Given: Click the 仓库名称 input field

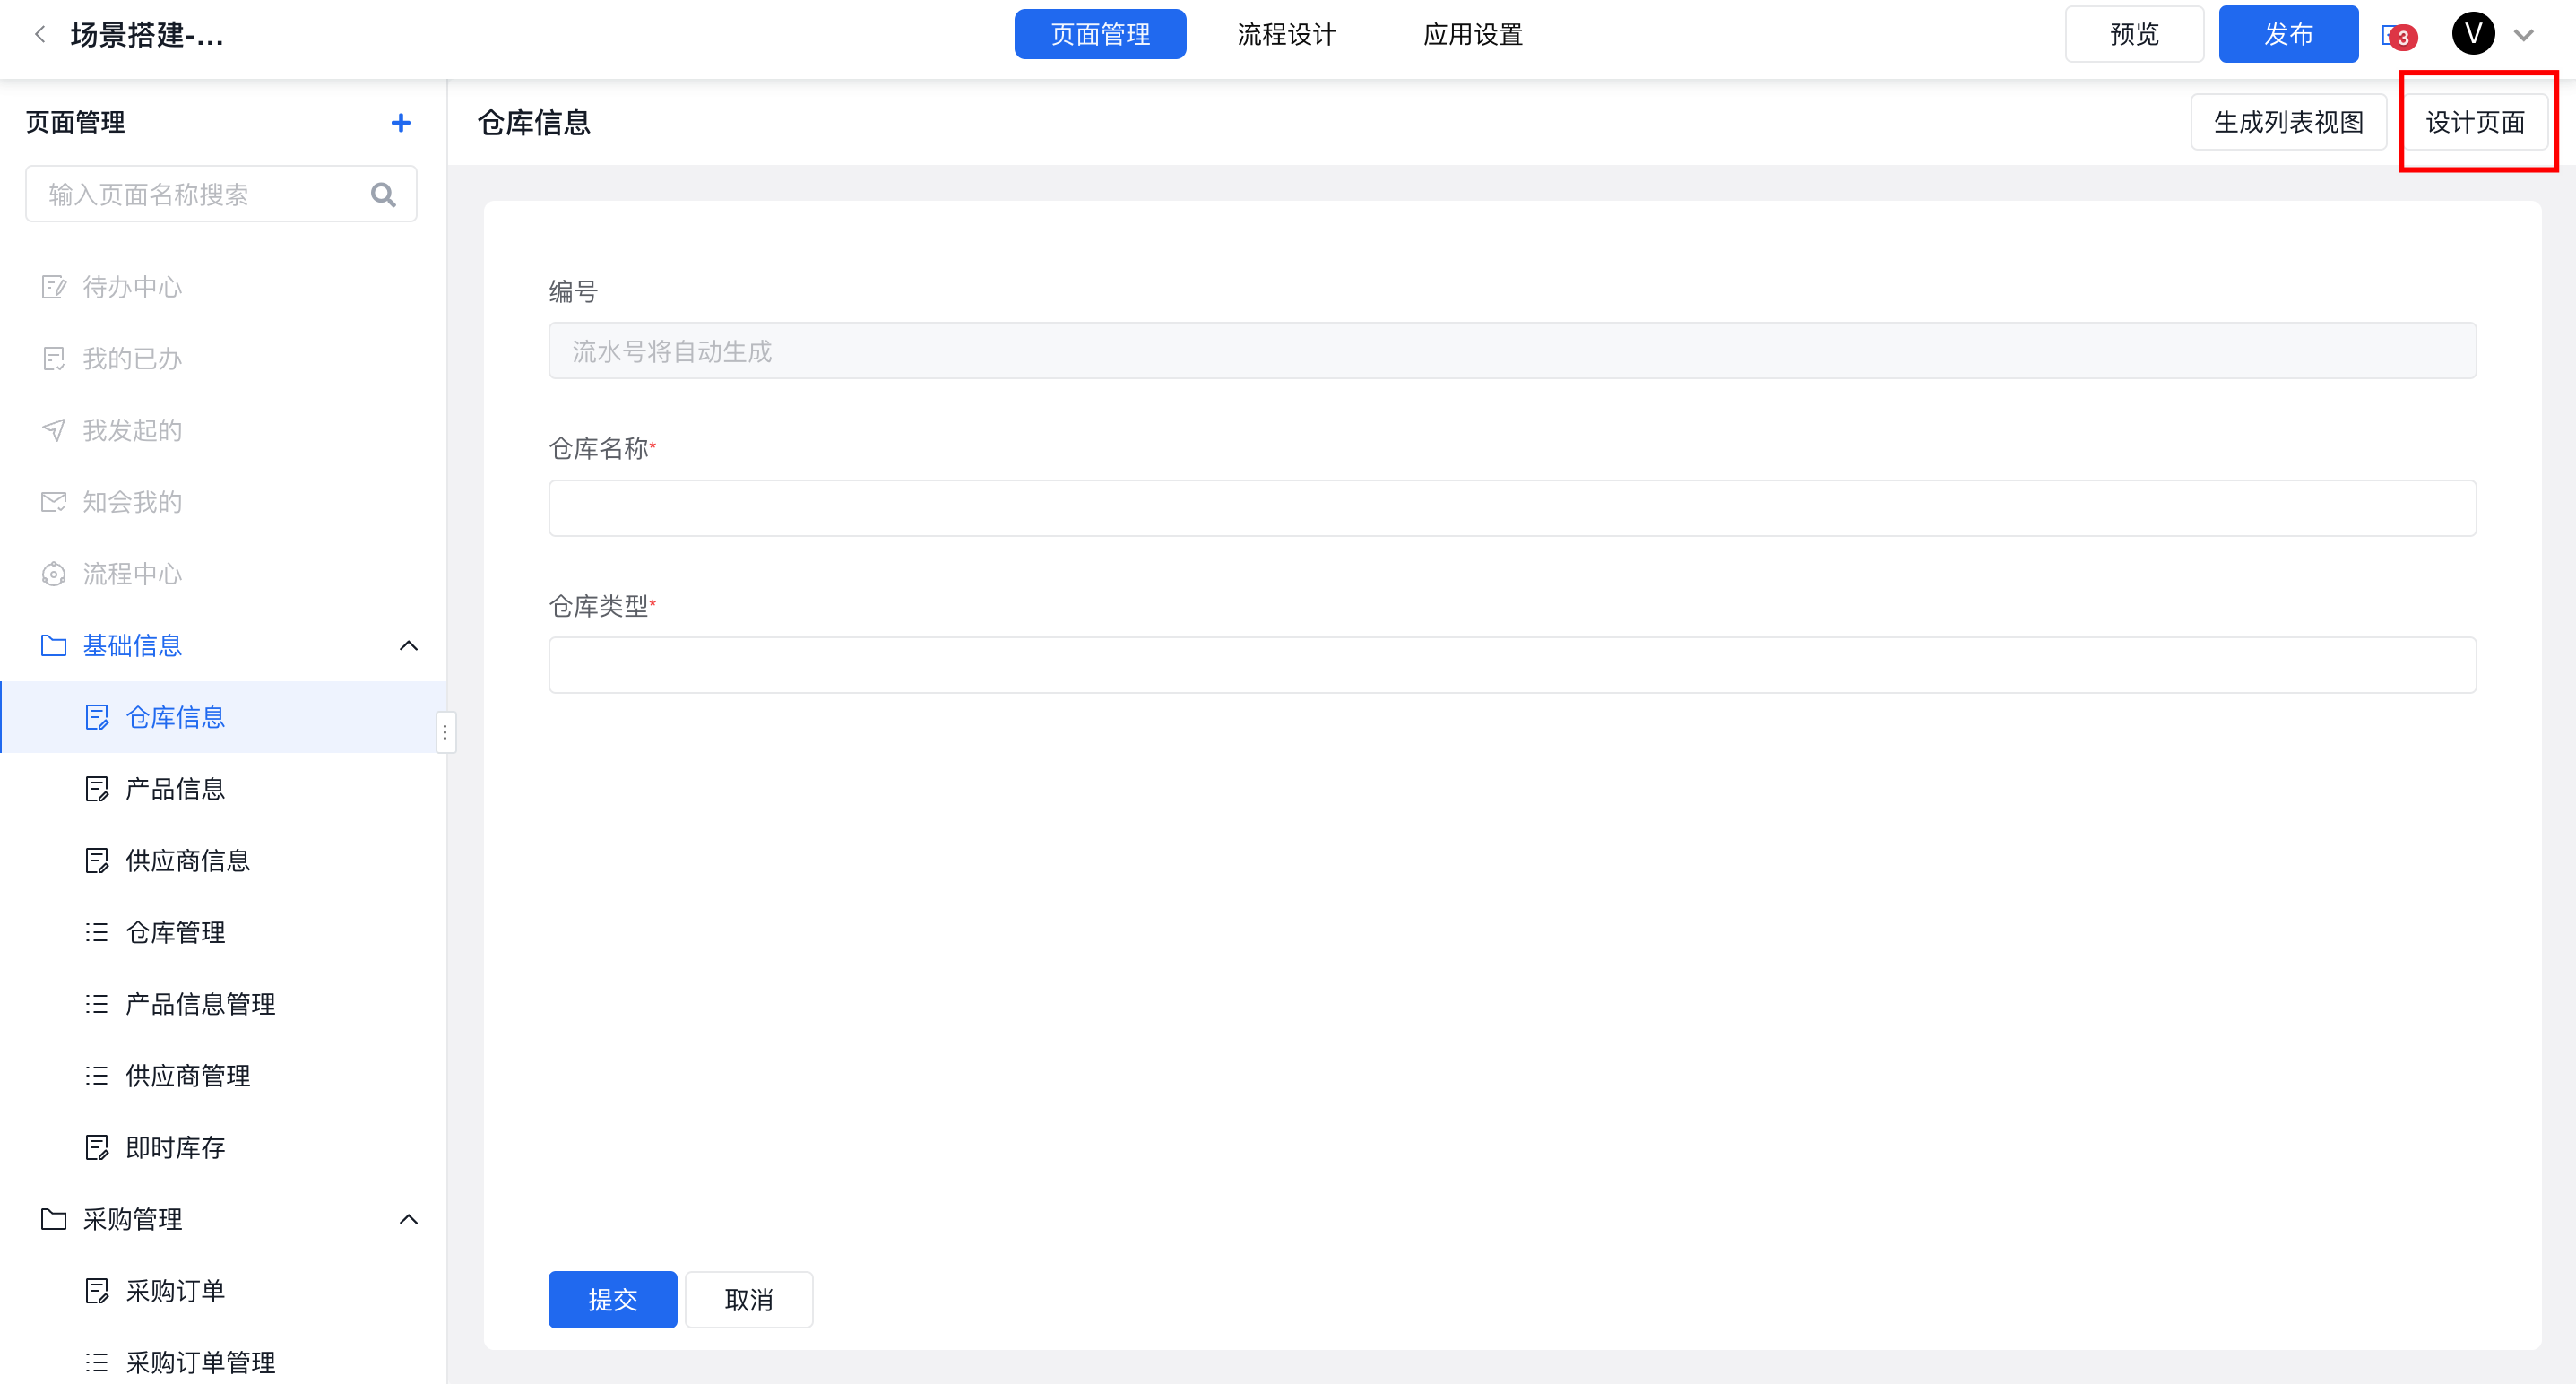Looking at the screenshot, I should point(1511,508).
